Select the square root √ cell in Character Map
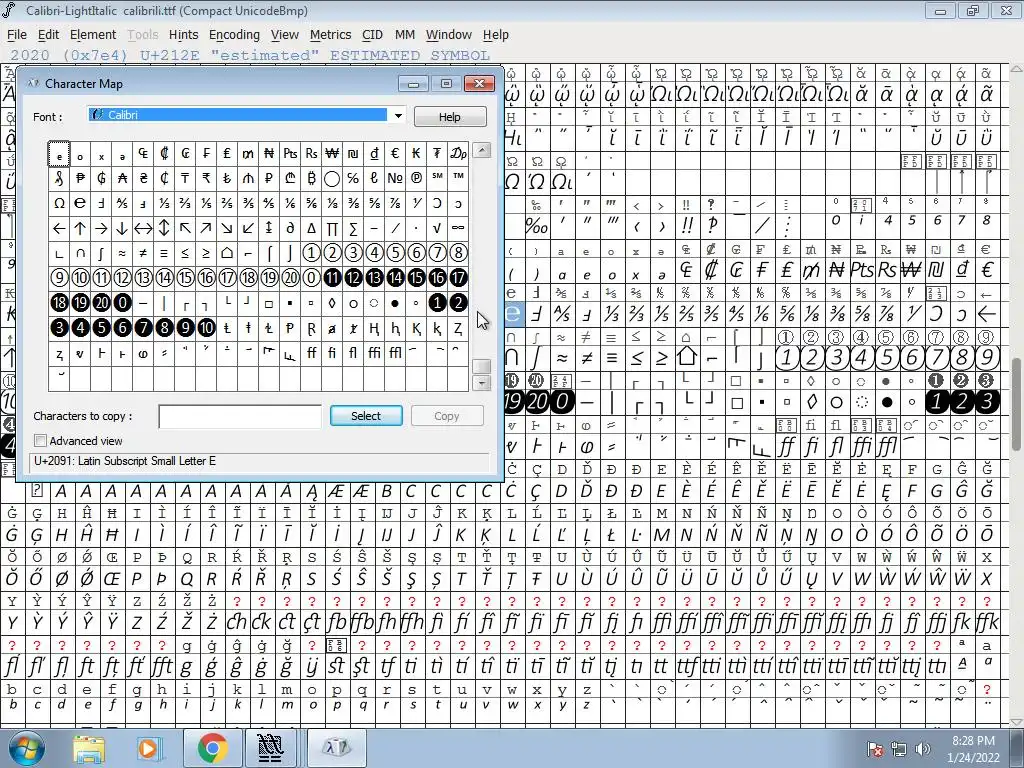 pos(437,228)
